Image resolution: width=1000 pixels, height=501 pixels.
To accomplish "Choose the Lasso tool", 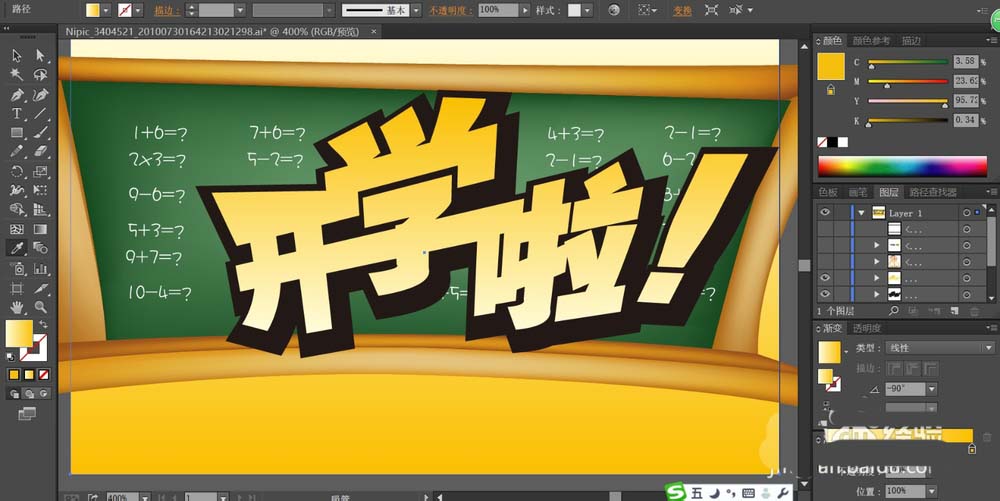I will point(40,75).
